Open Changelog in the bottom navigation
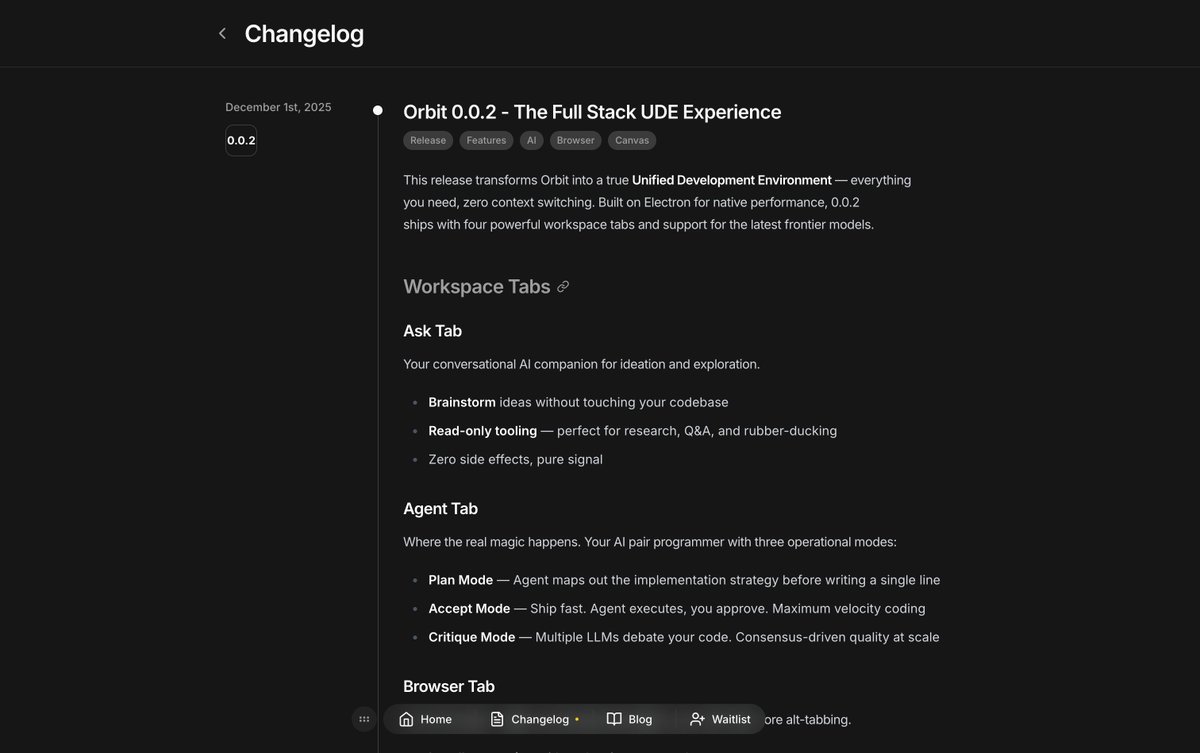 pos(534,719)
